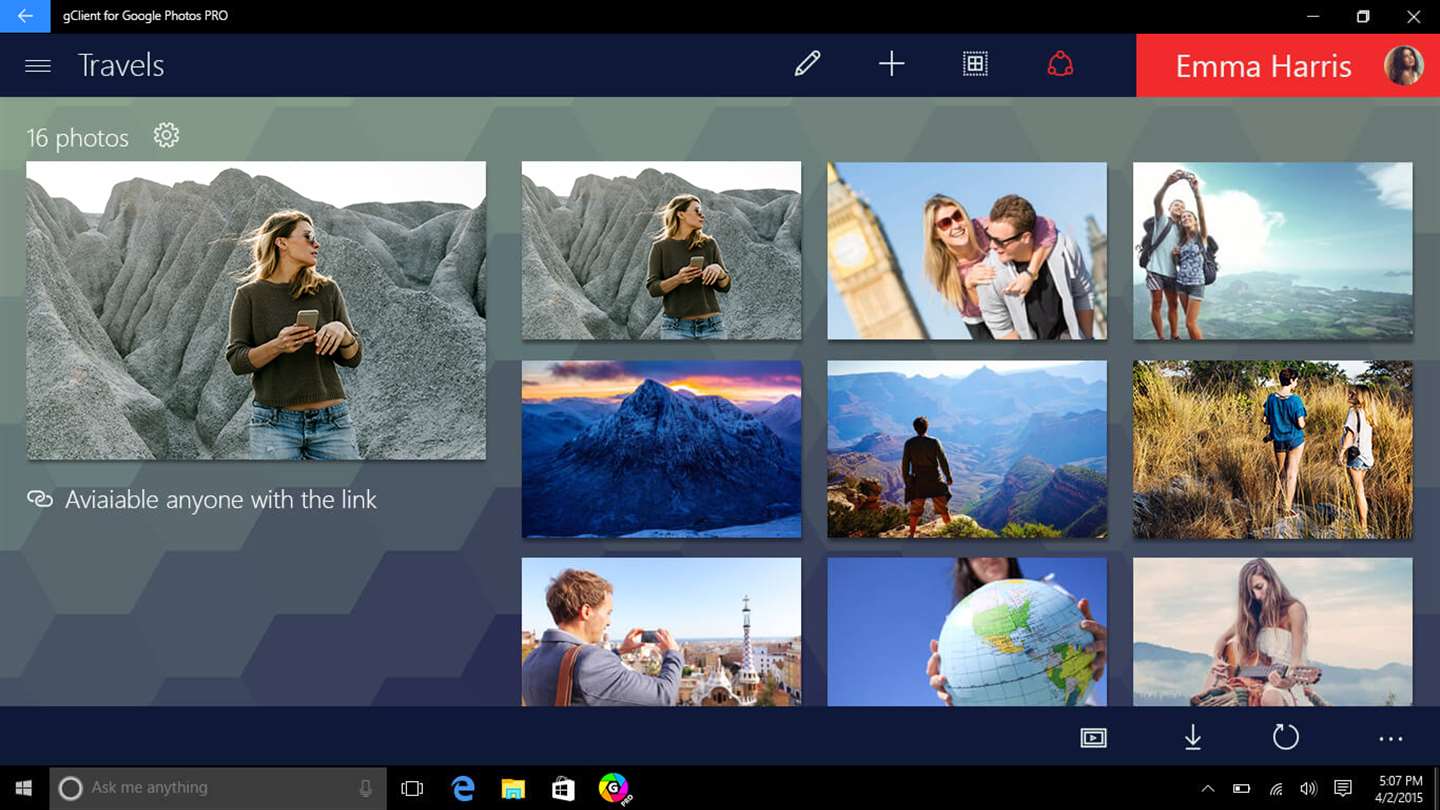Open the Action Center notifications icon
This screenshot has height=810, width=1440.
pos(1343,789)
